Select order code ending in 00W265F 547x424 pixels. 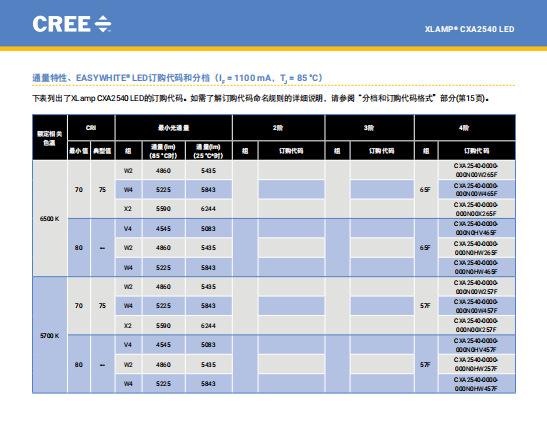[x=476, y=170]
